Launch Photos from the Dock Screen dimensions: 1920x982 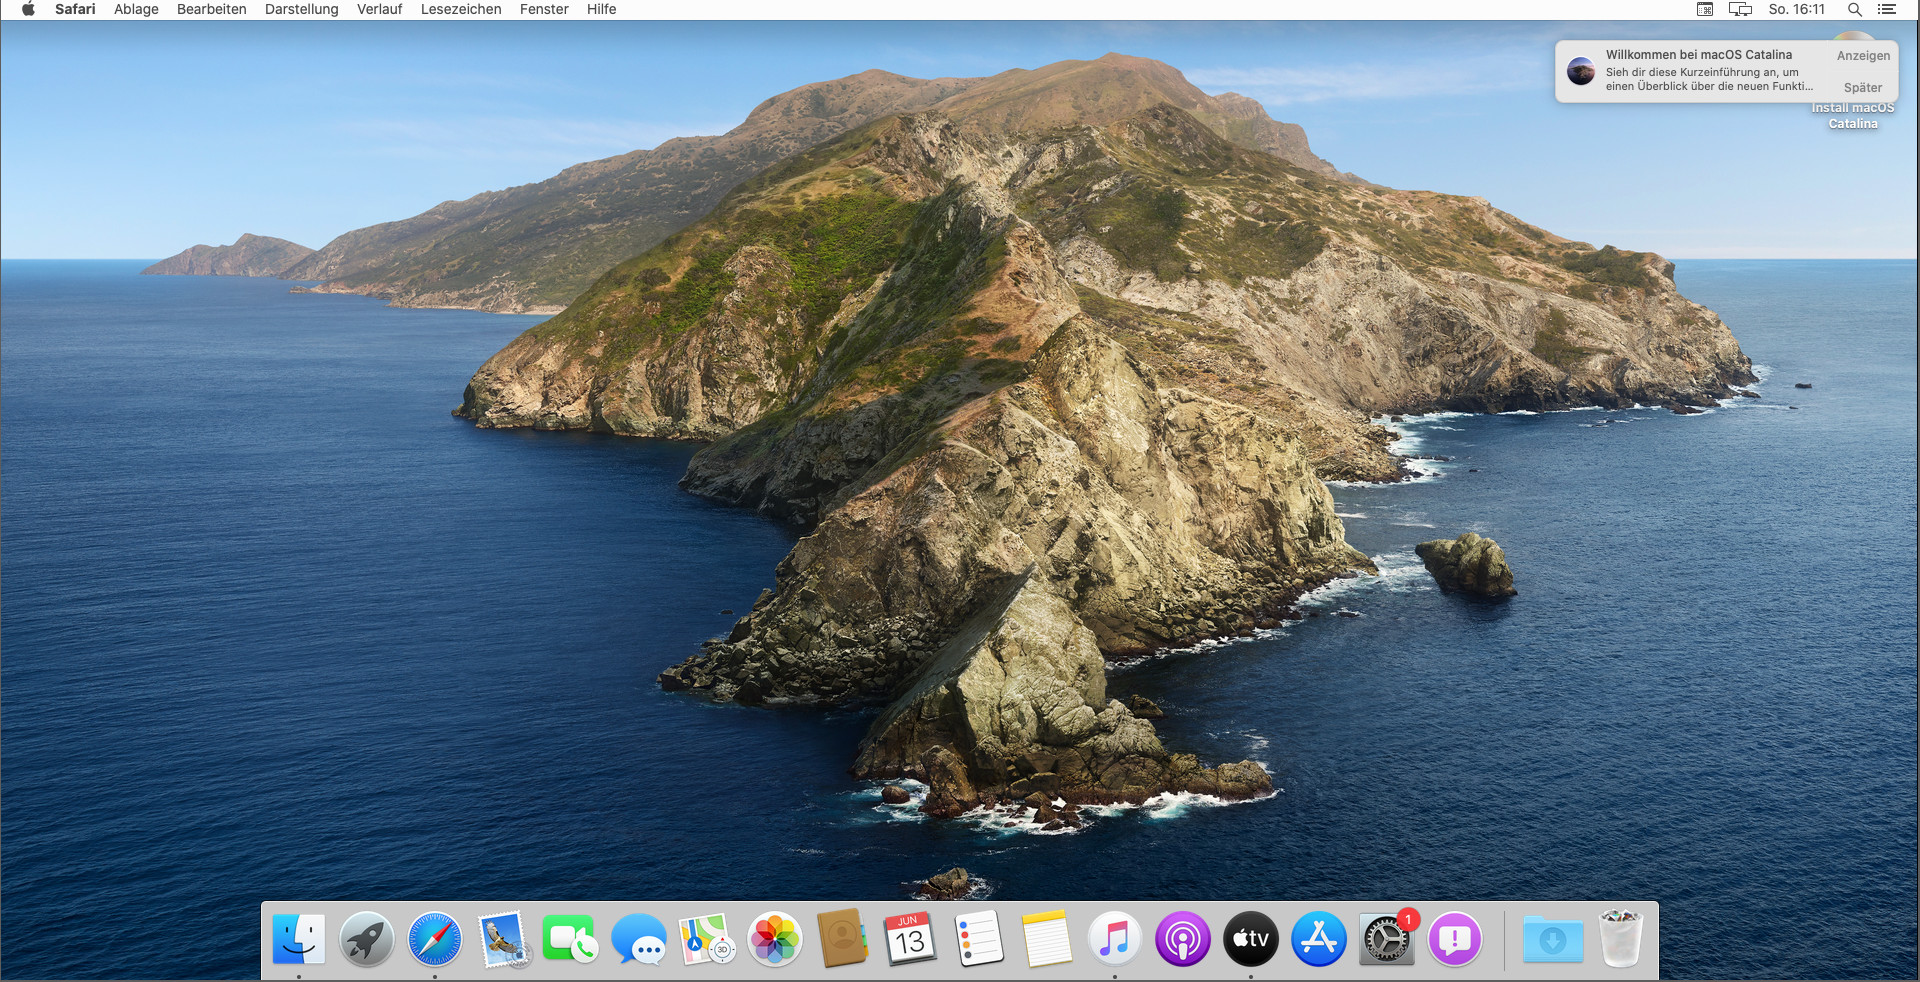click(775, 940)
